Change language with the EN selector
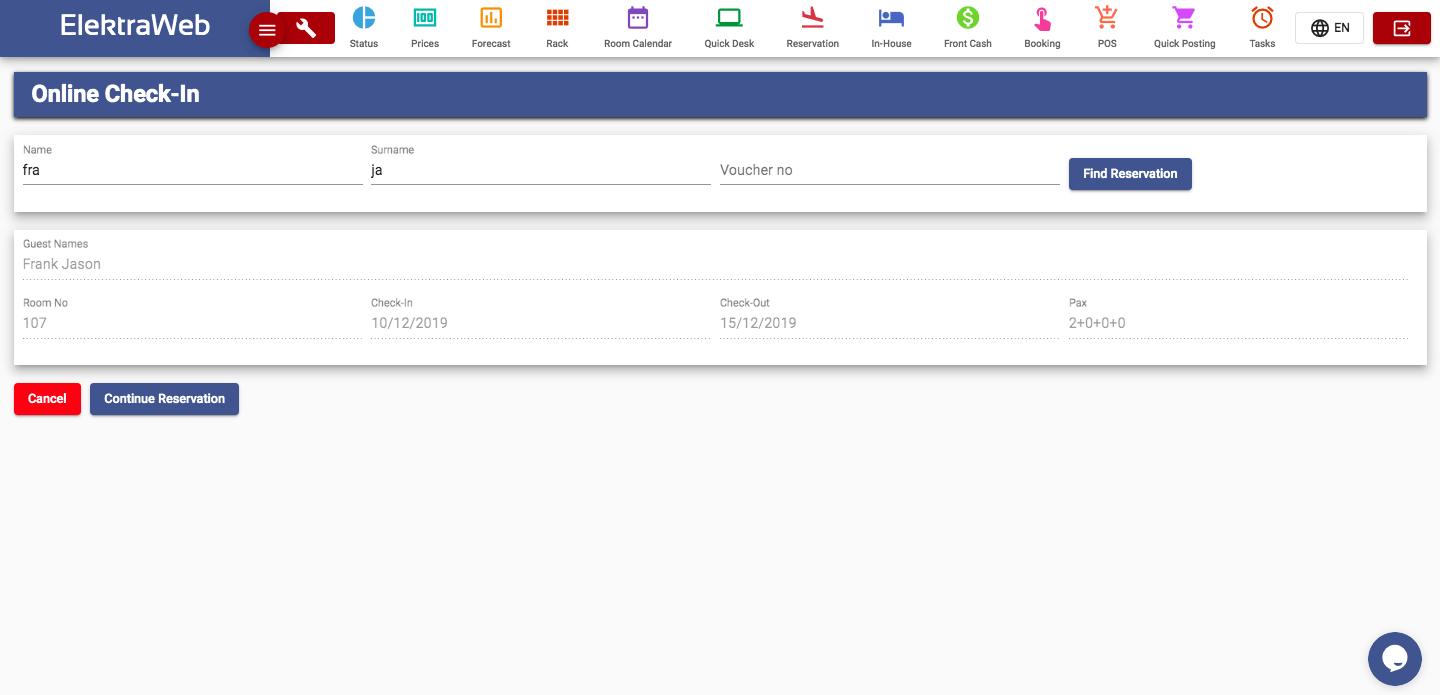This screenshot has width=1440, height=695. 1329,28
